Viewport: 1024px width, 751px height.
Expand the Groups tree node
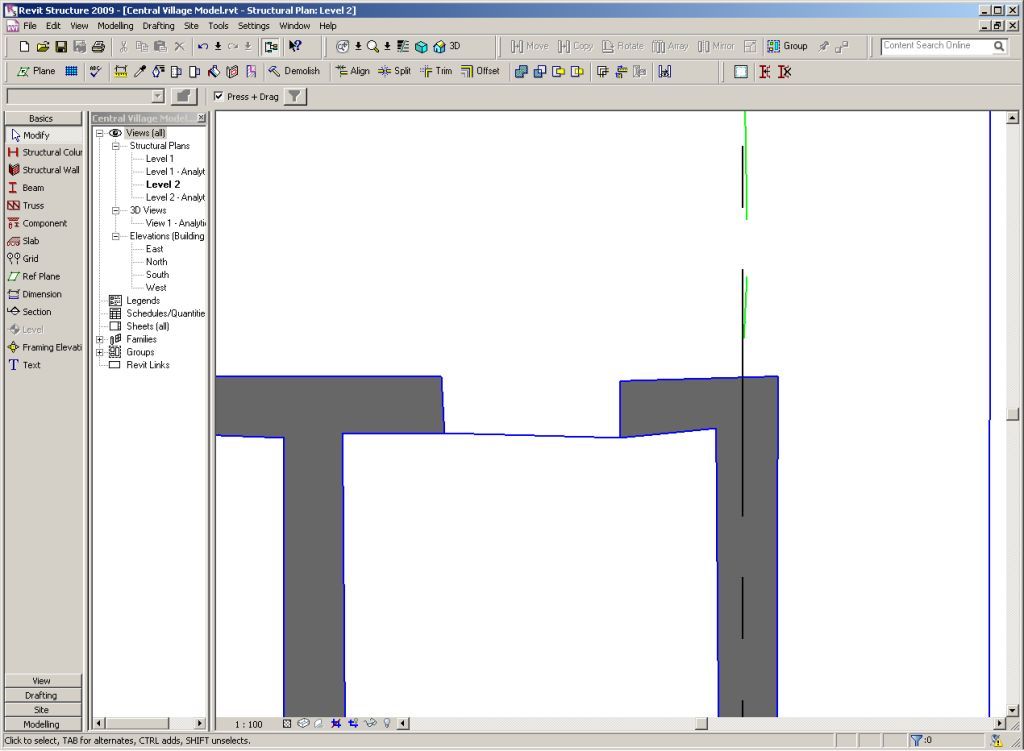pyautogui.click(x=100, y=352)
